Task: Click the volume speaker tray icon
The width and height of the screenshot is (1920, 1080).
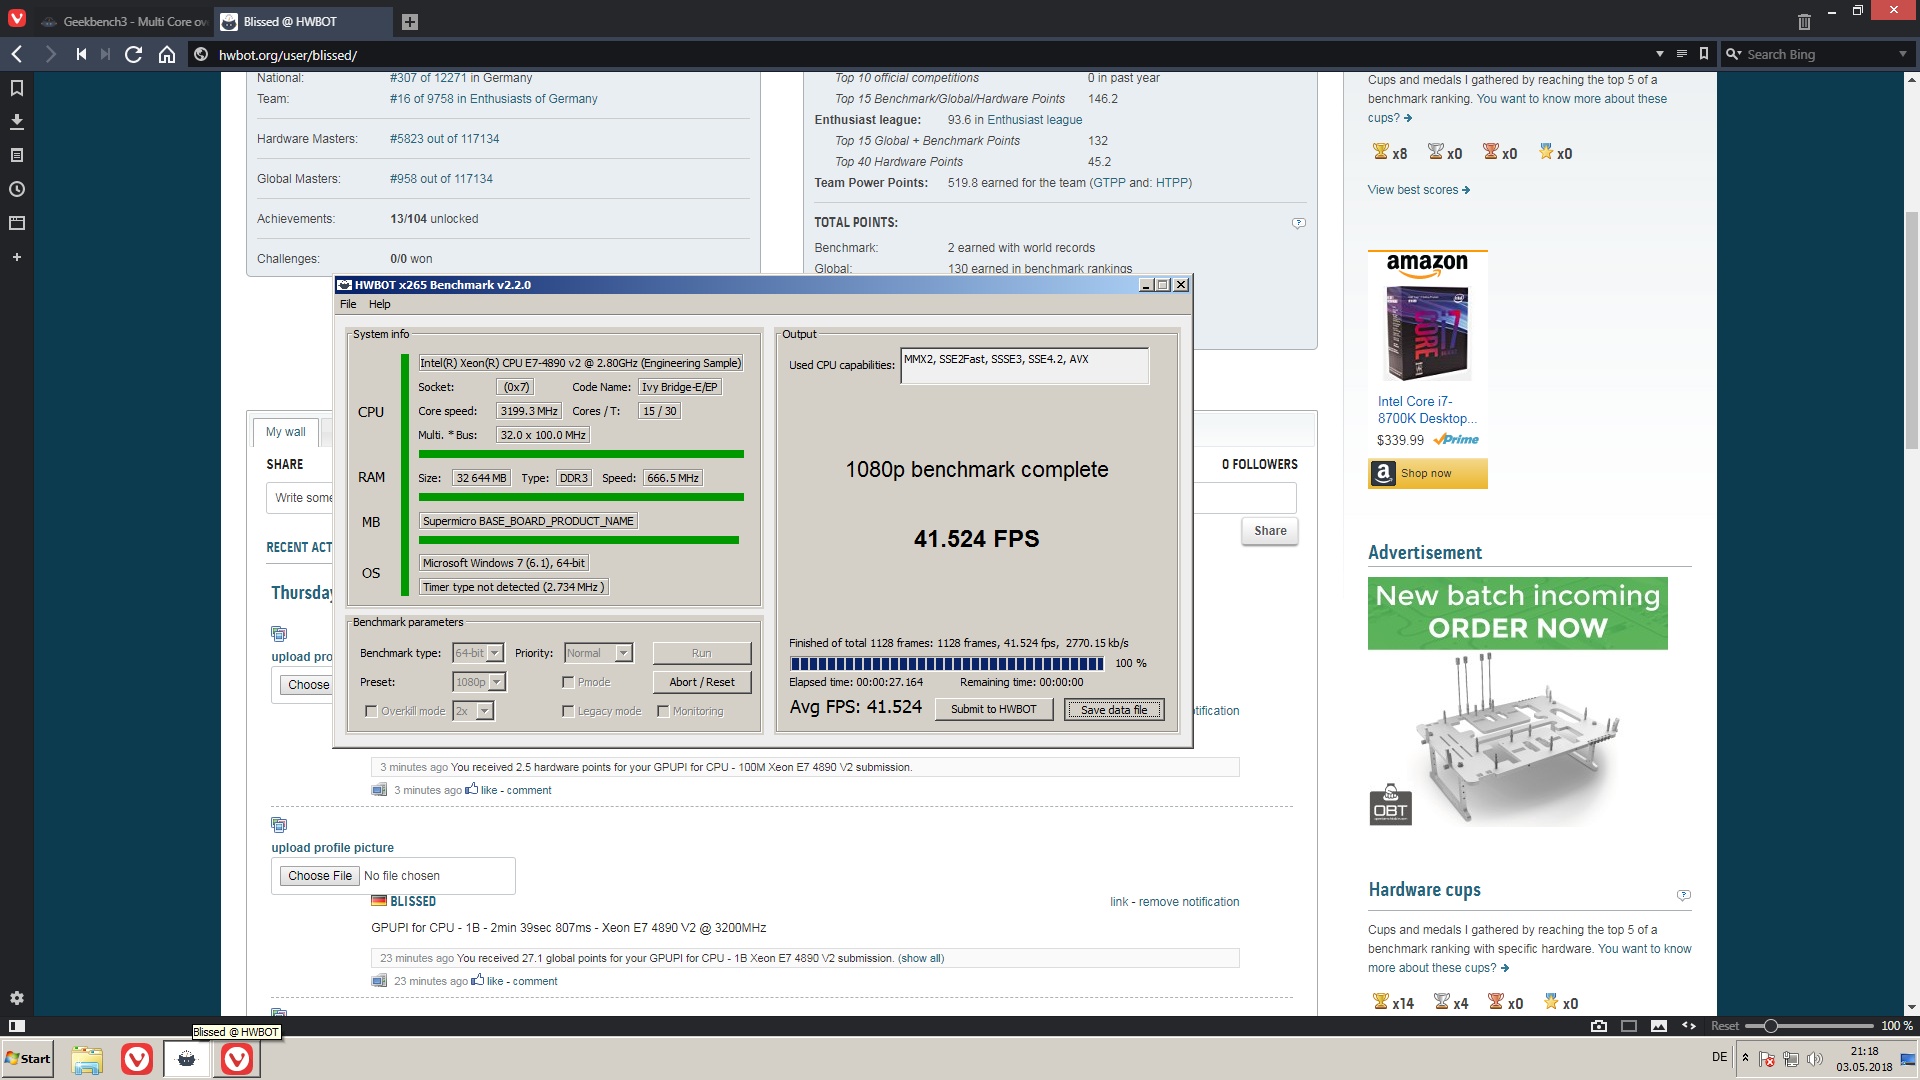Action: pos(1814,1058)
